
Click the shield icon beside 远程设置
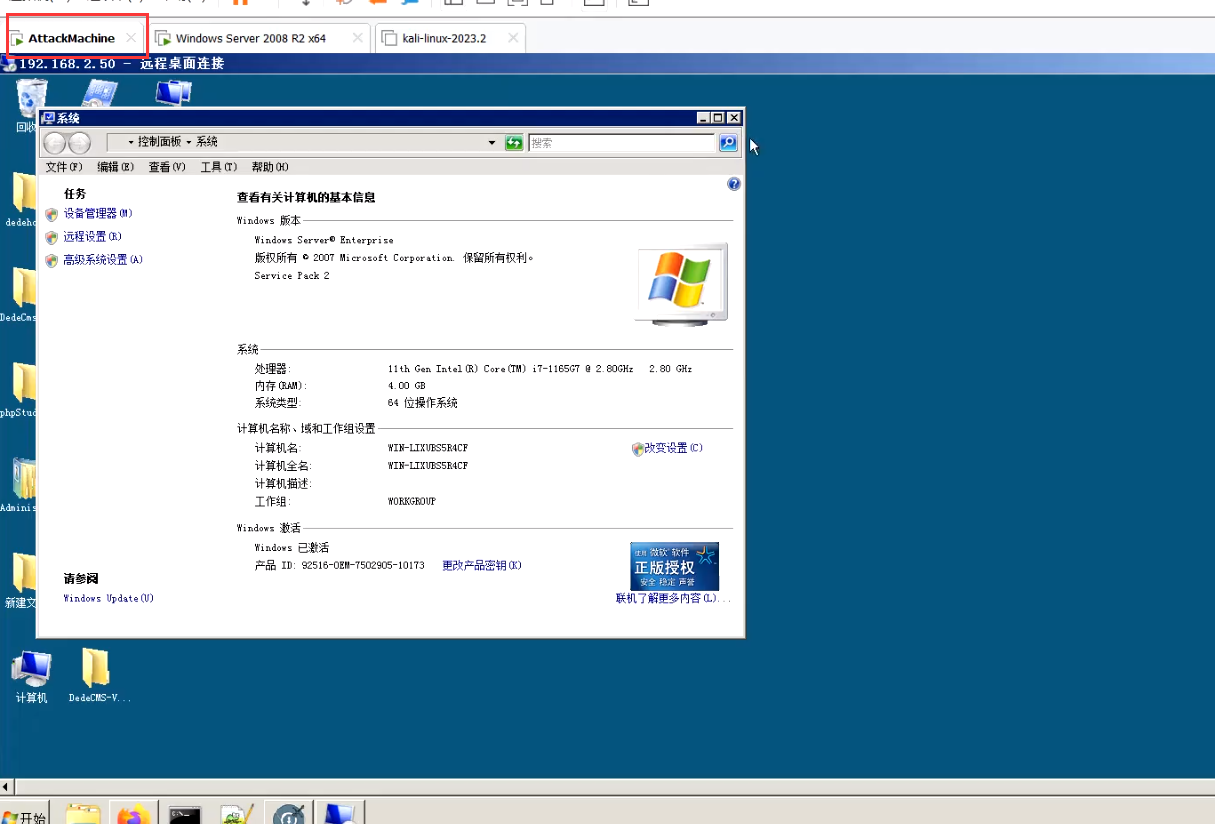52,237
